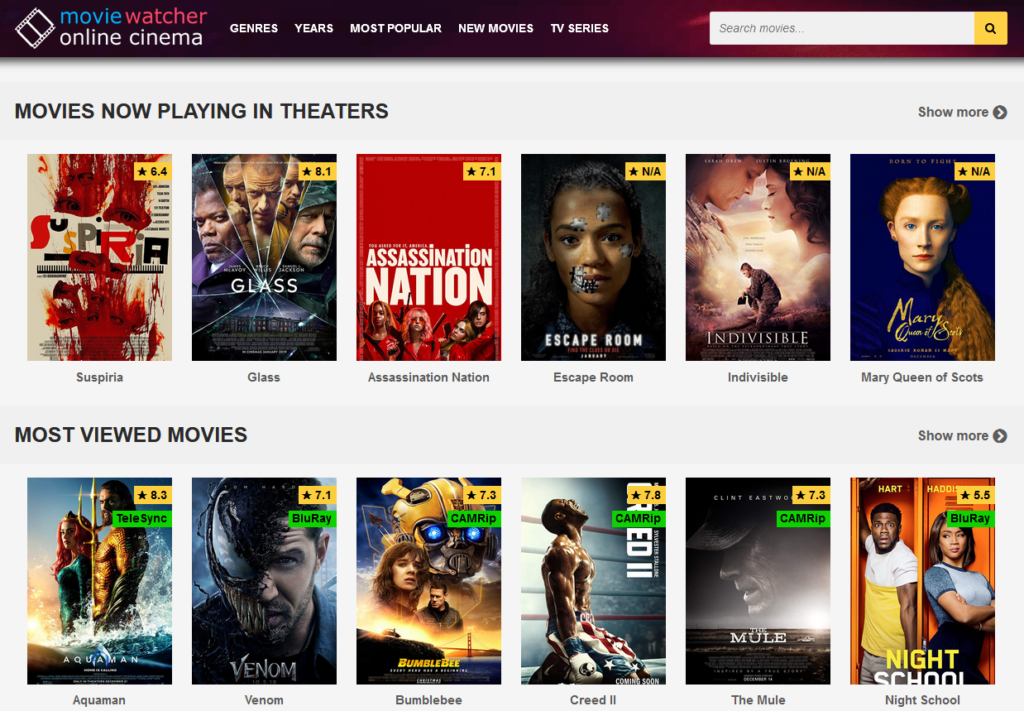1024x711 pixels.
Task: Open the Indivisible movie poster
Action: [x=758, y=257]
